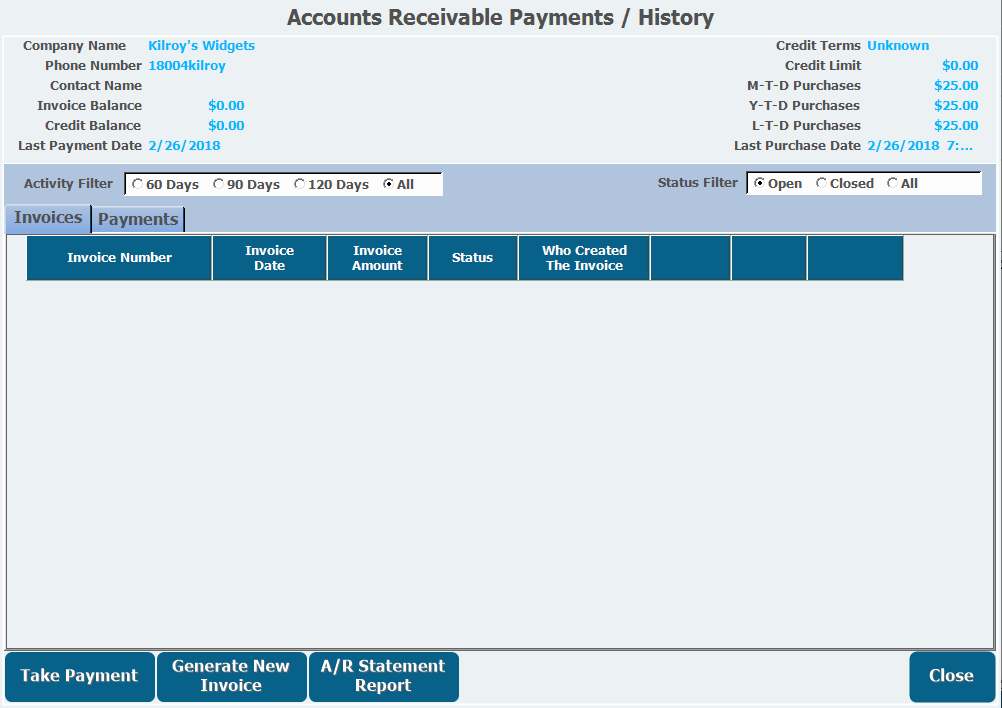The width and height of the screenshot is (1002, 708).
Task: Click Who Created The Invoice header
Action: (x=584, y=258)
